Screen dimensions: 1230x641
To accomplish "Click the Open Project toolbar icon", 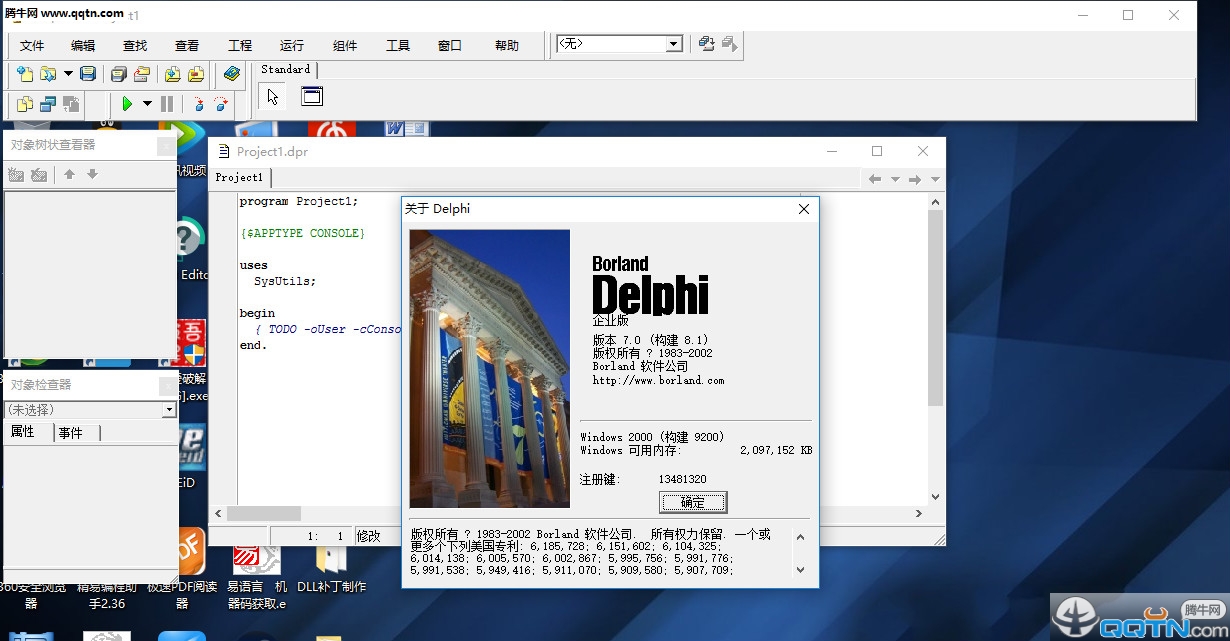I will [x=142, y=74].
